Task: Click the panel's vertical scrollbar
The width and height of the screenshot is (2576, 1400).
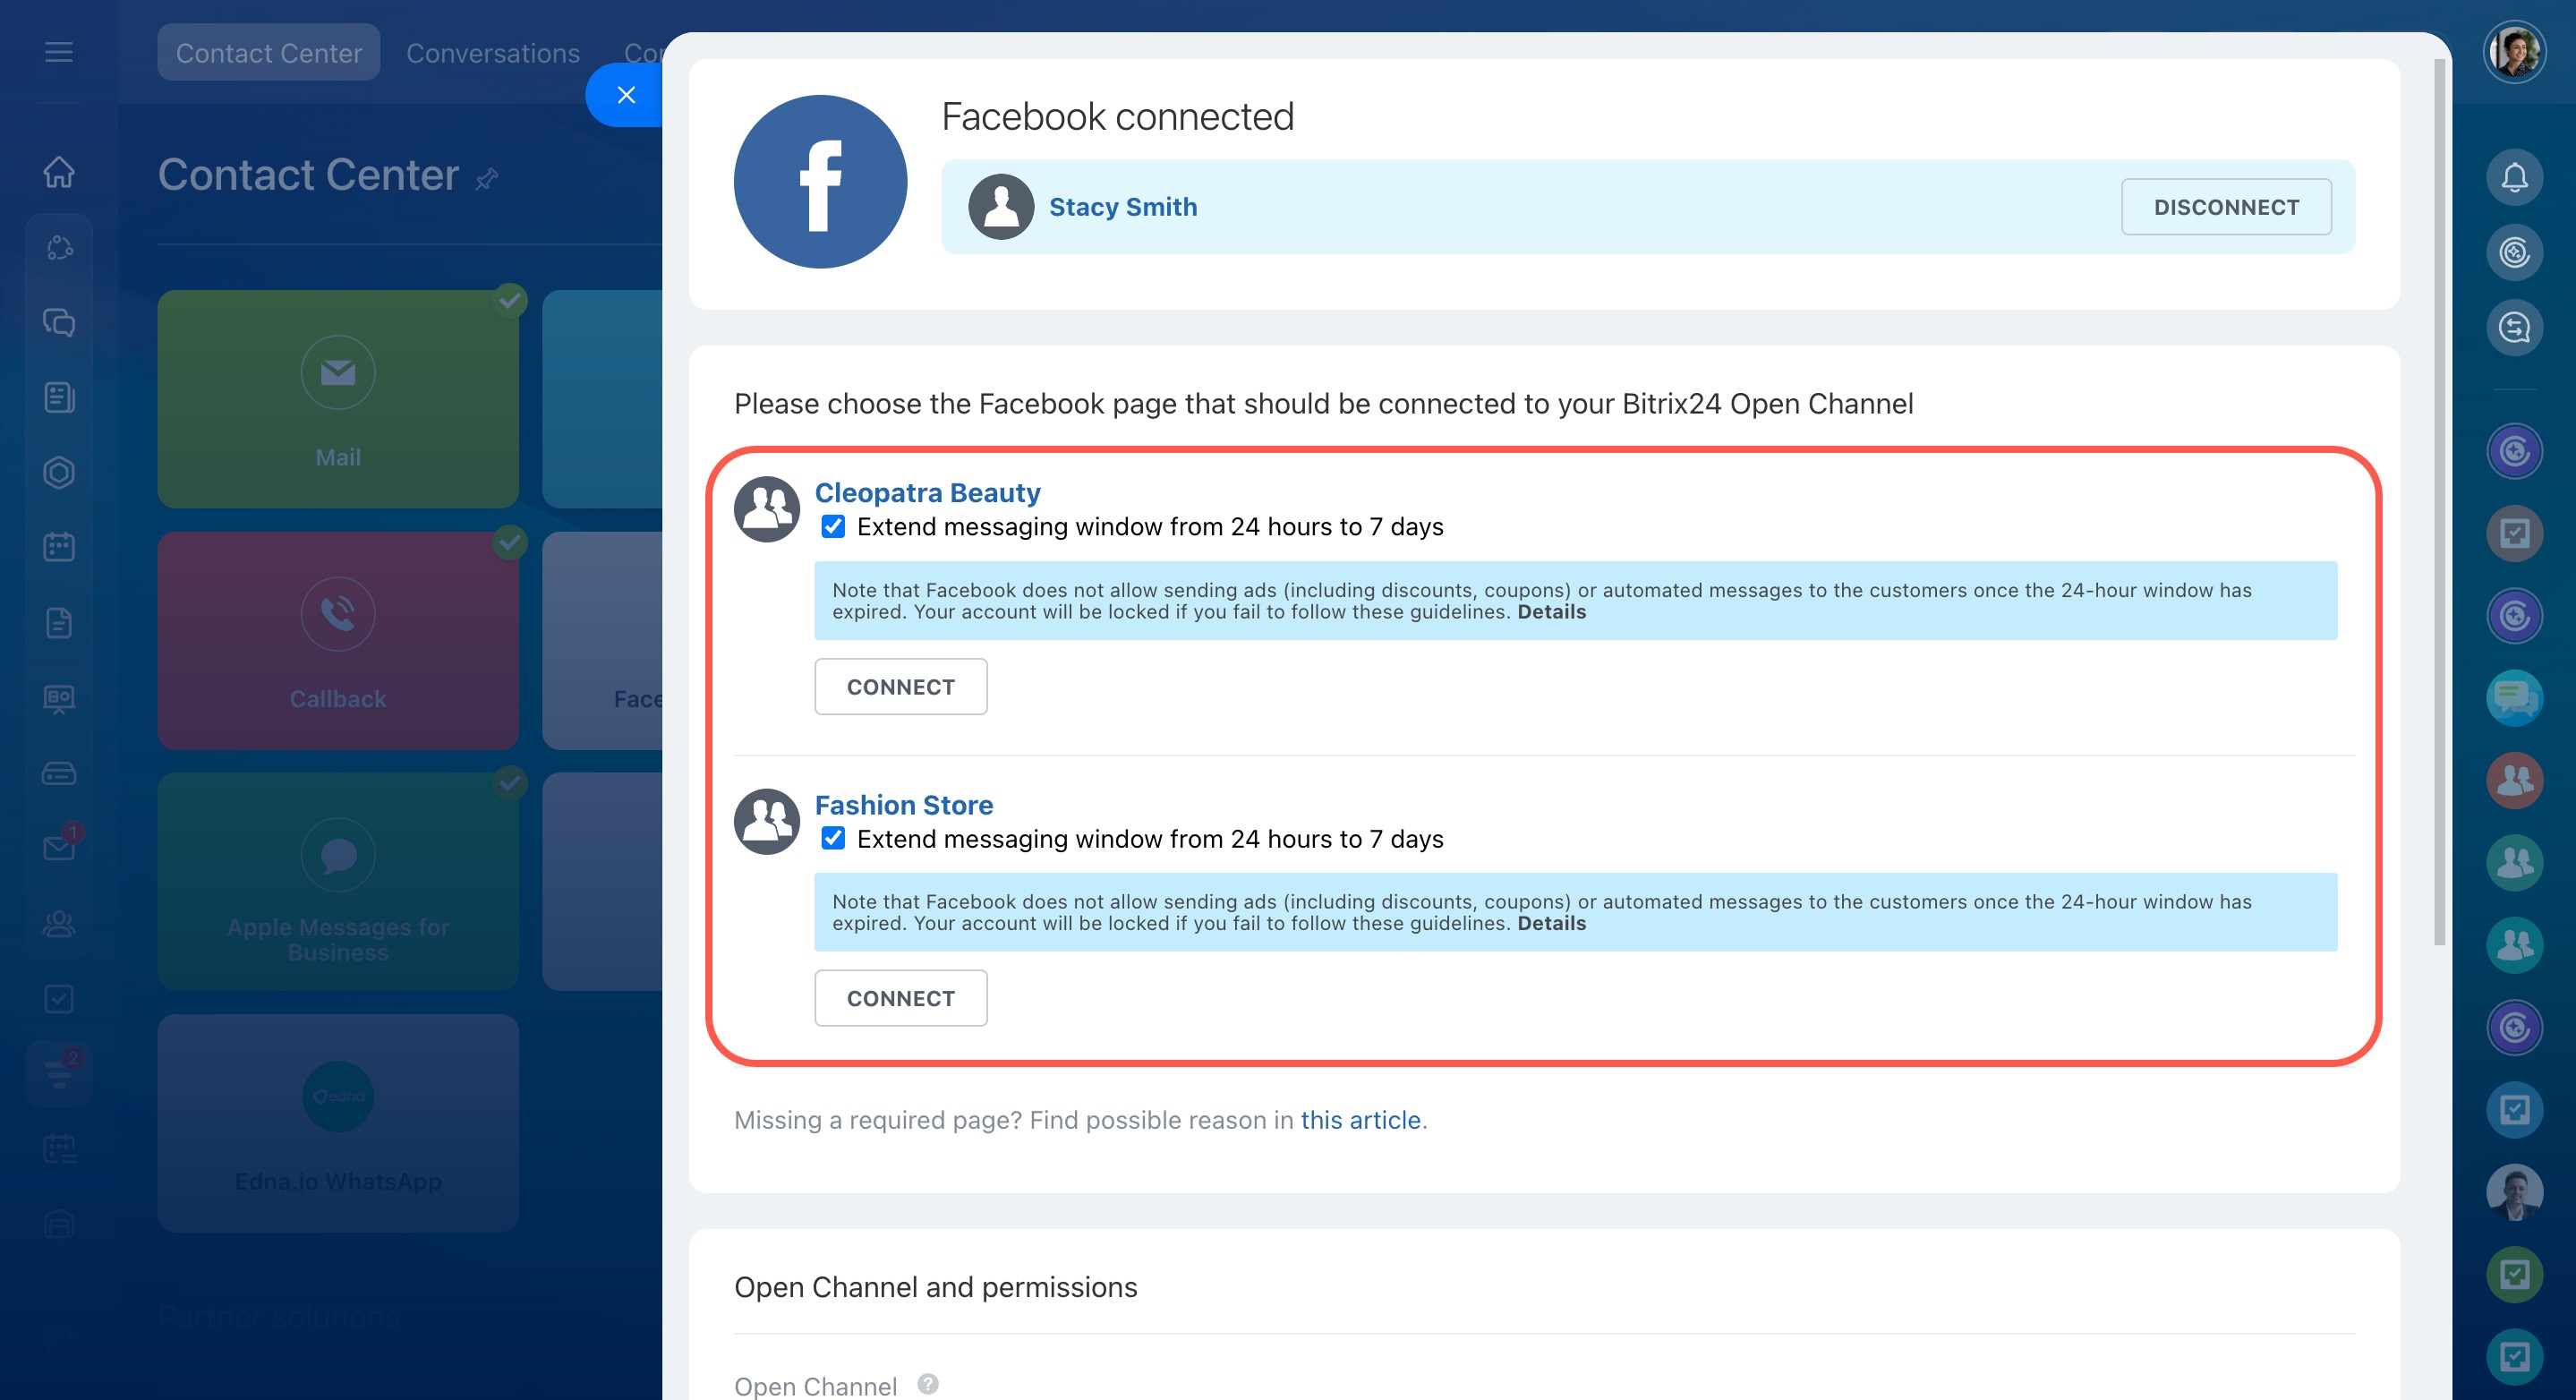Action: (2439, 500)
